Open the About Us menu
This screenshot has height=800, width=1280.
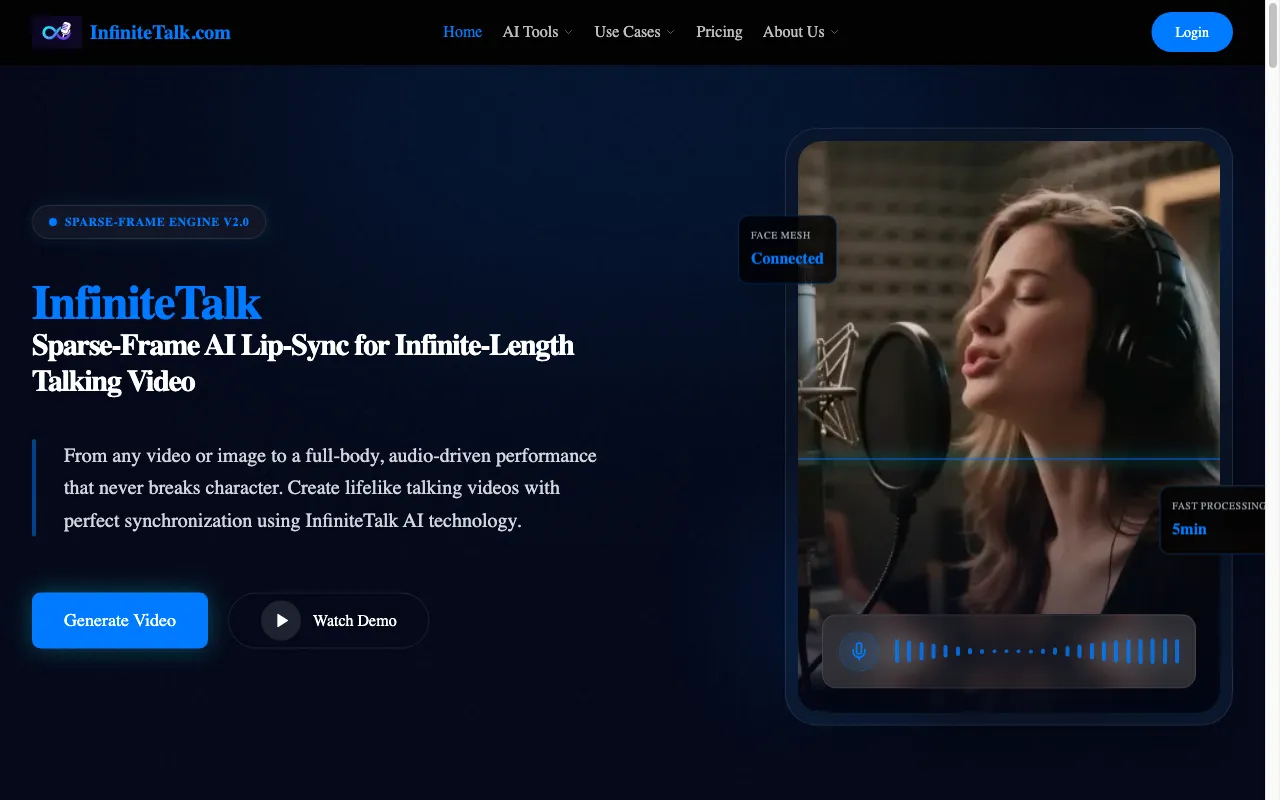click(x=793, y=32)
